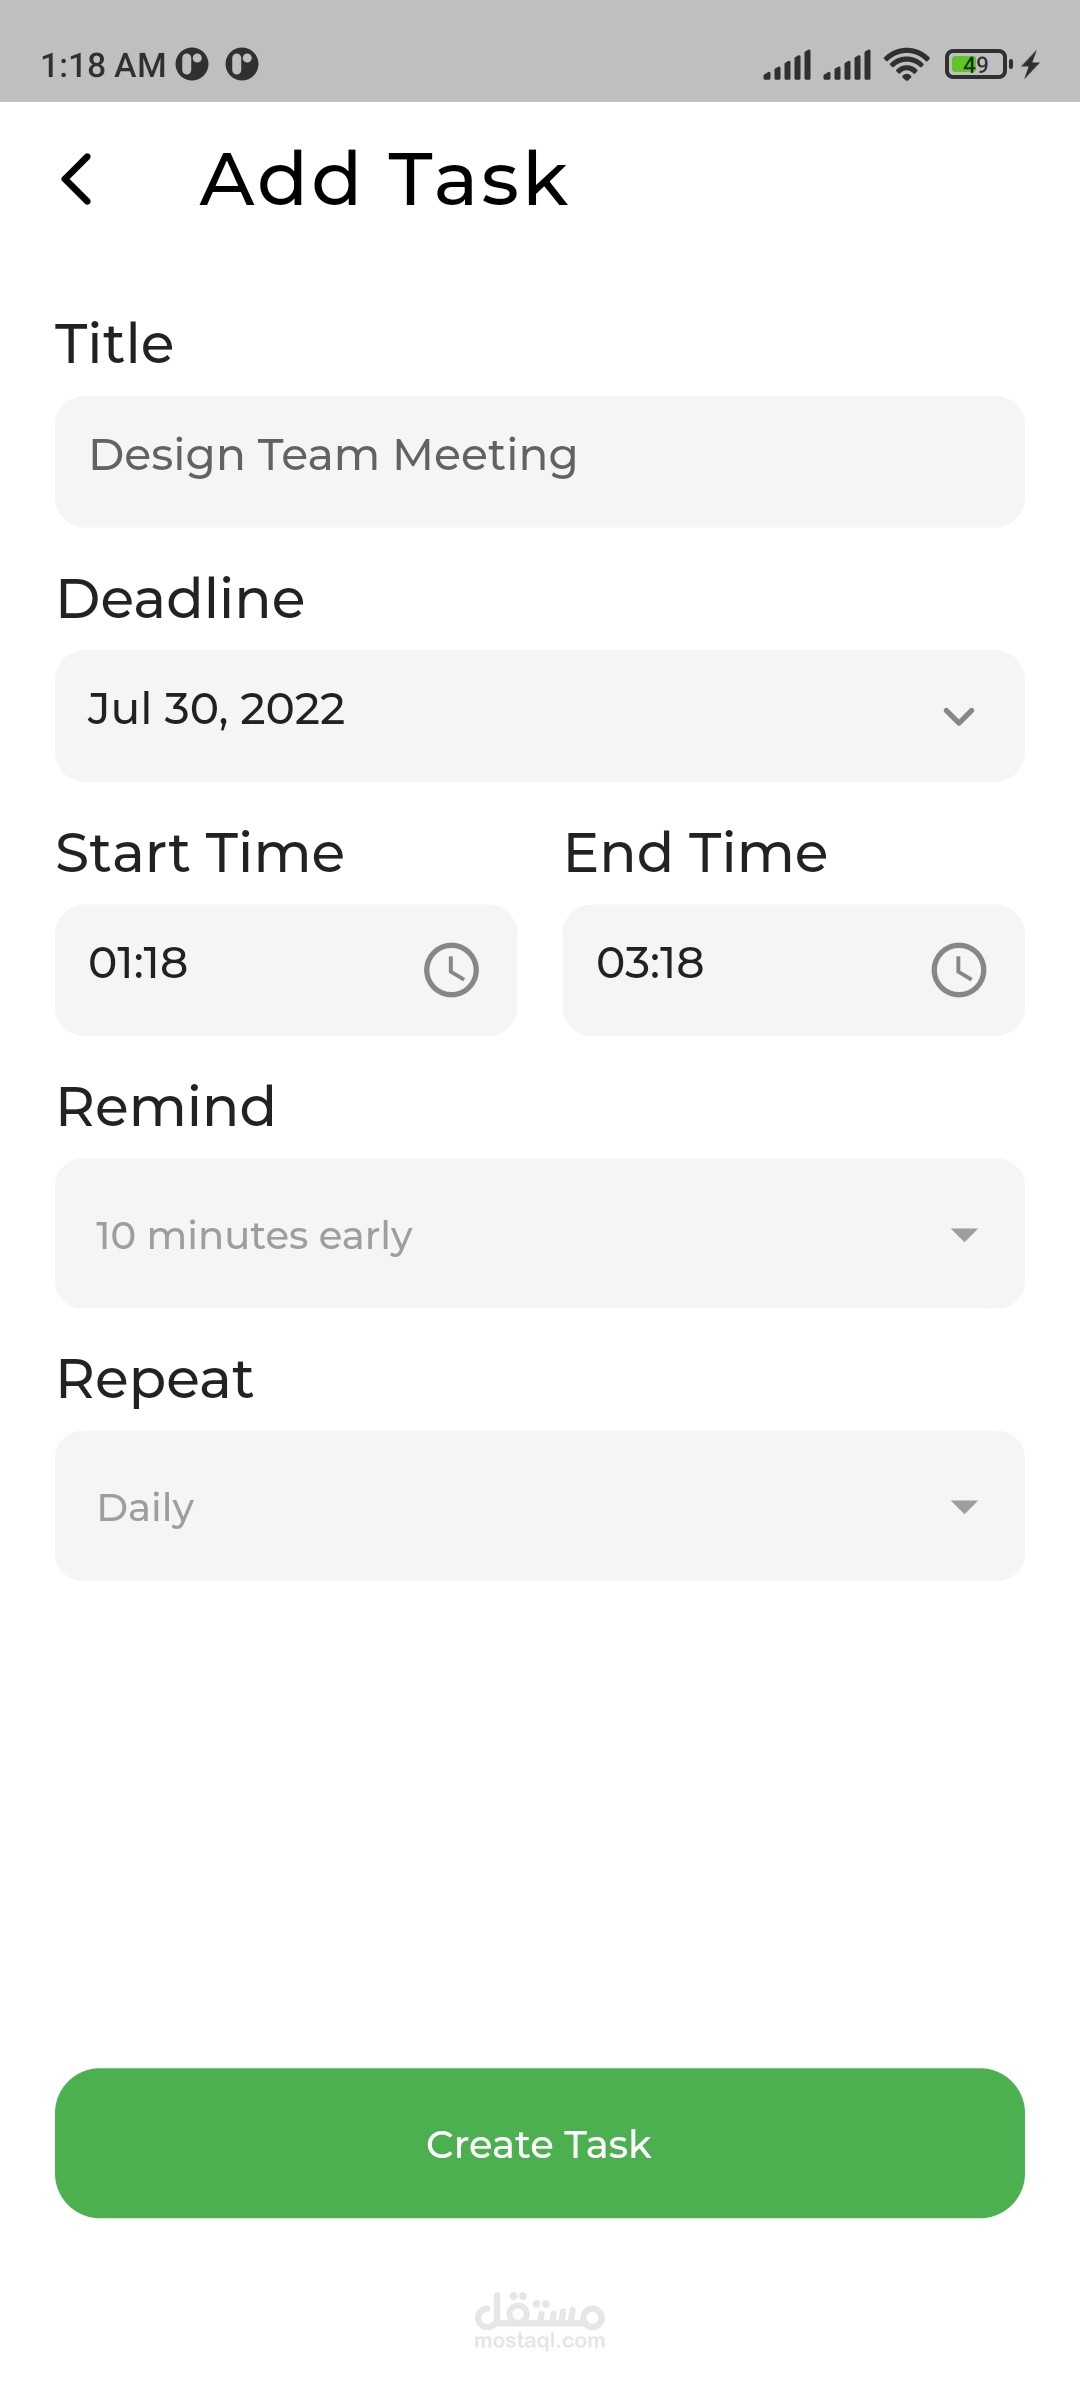1080x2400 pixels.
Task: Tap the charging bolt icon
Action: (x=1031, y=65)
